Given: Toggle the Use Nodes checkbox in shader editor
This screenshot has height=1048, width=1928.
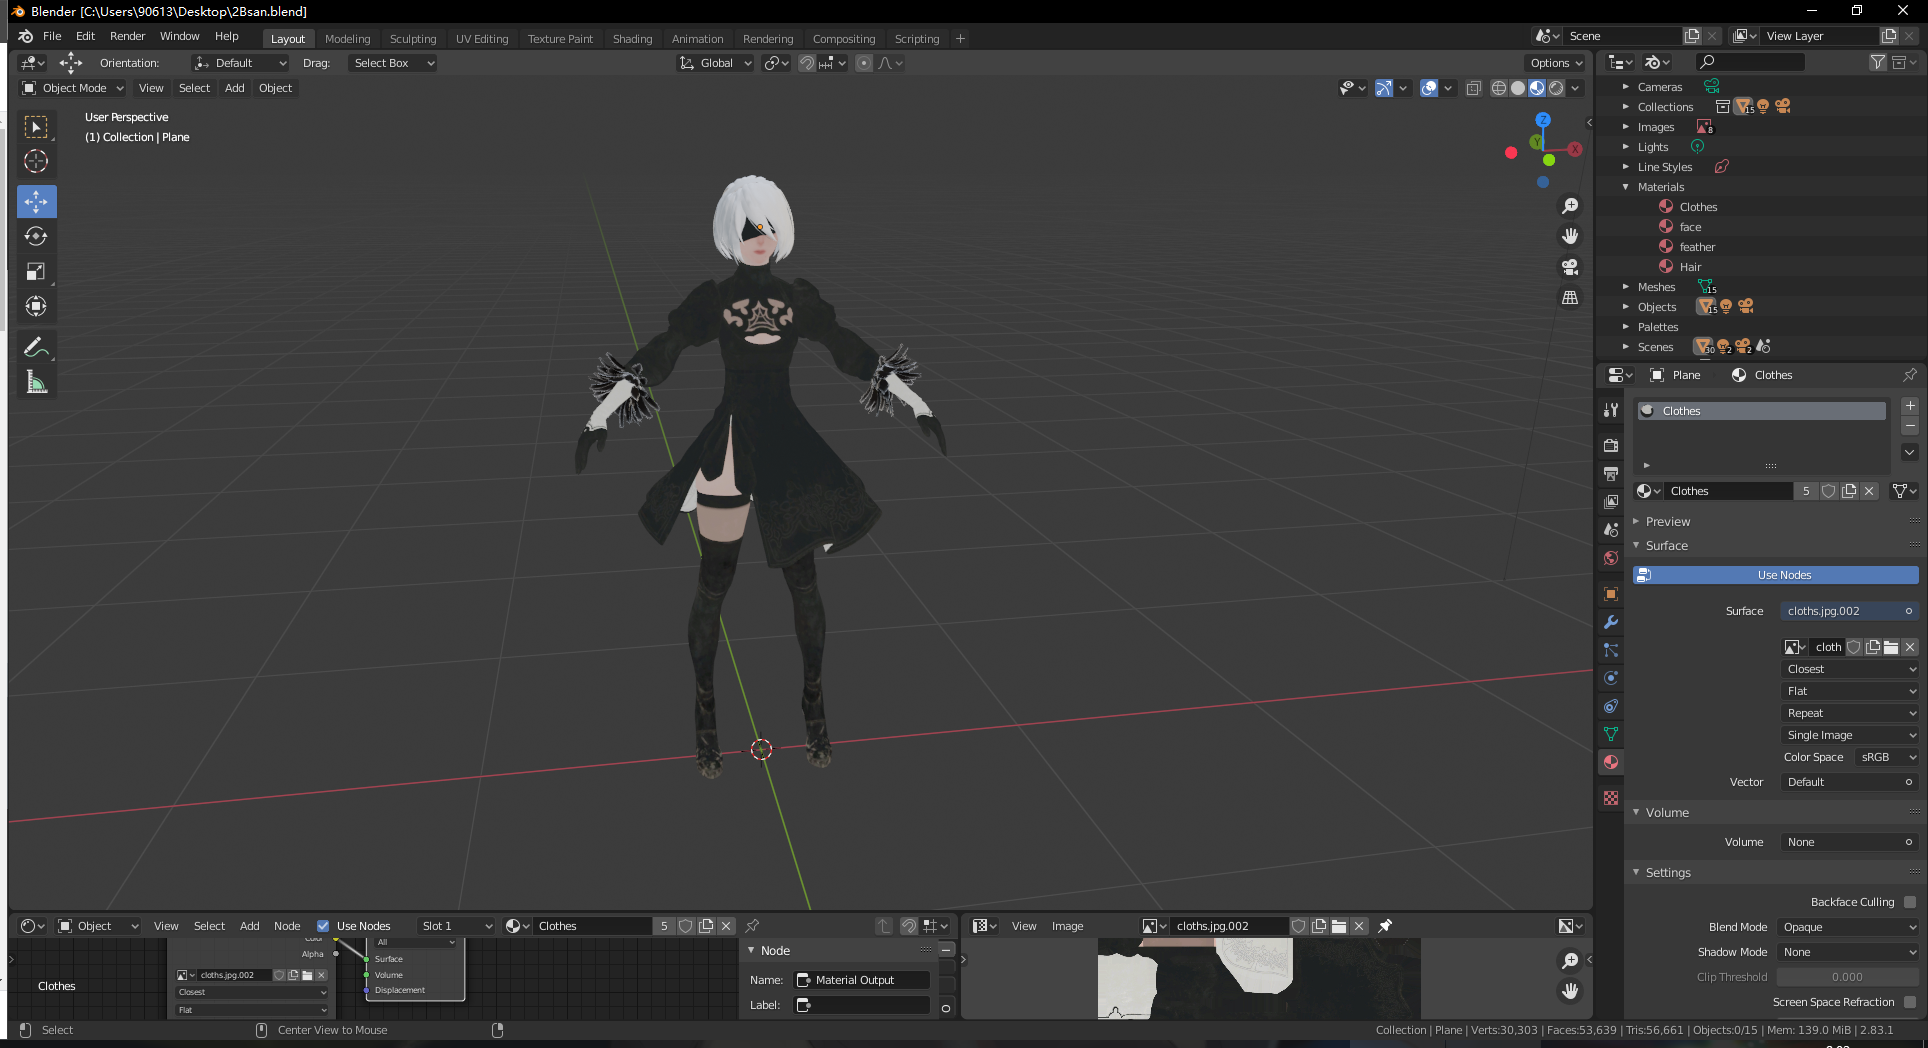Looking at the screenshot, I should click(324, 925).
